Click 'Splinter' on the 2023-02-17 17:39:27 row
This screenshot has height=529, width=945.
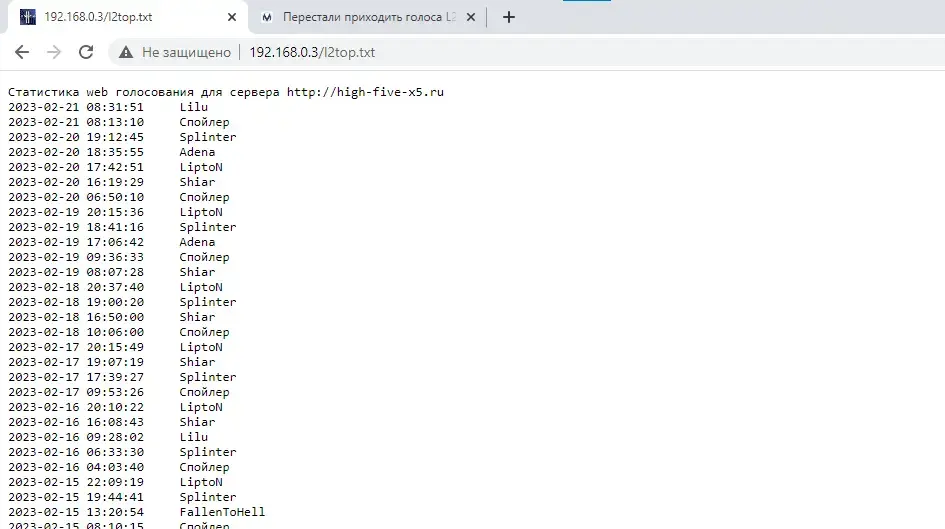pos(208,377)
